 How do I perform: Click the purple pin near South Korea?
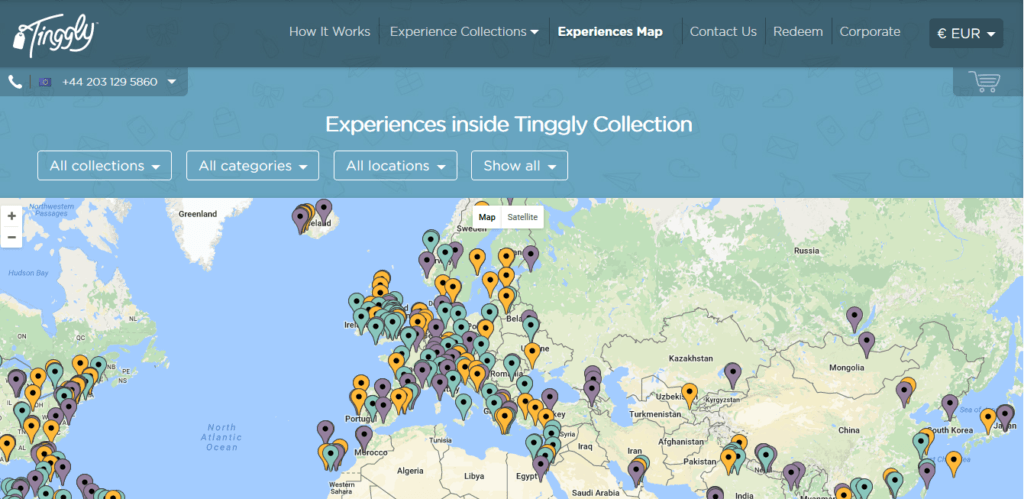(x=950, y=406)
